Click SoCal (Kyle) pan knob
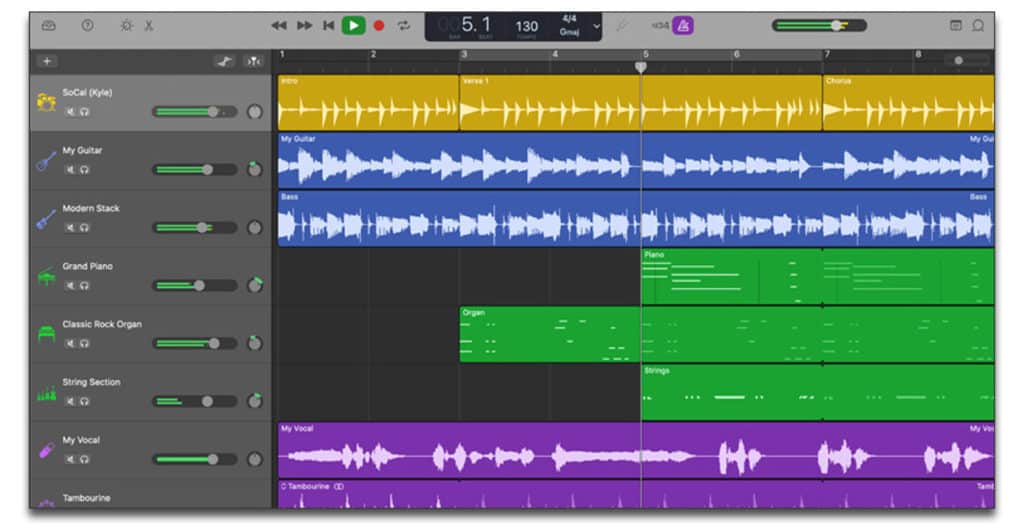The width and height of the screenshot is (1024, 527). click(255, 112)
